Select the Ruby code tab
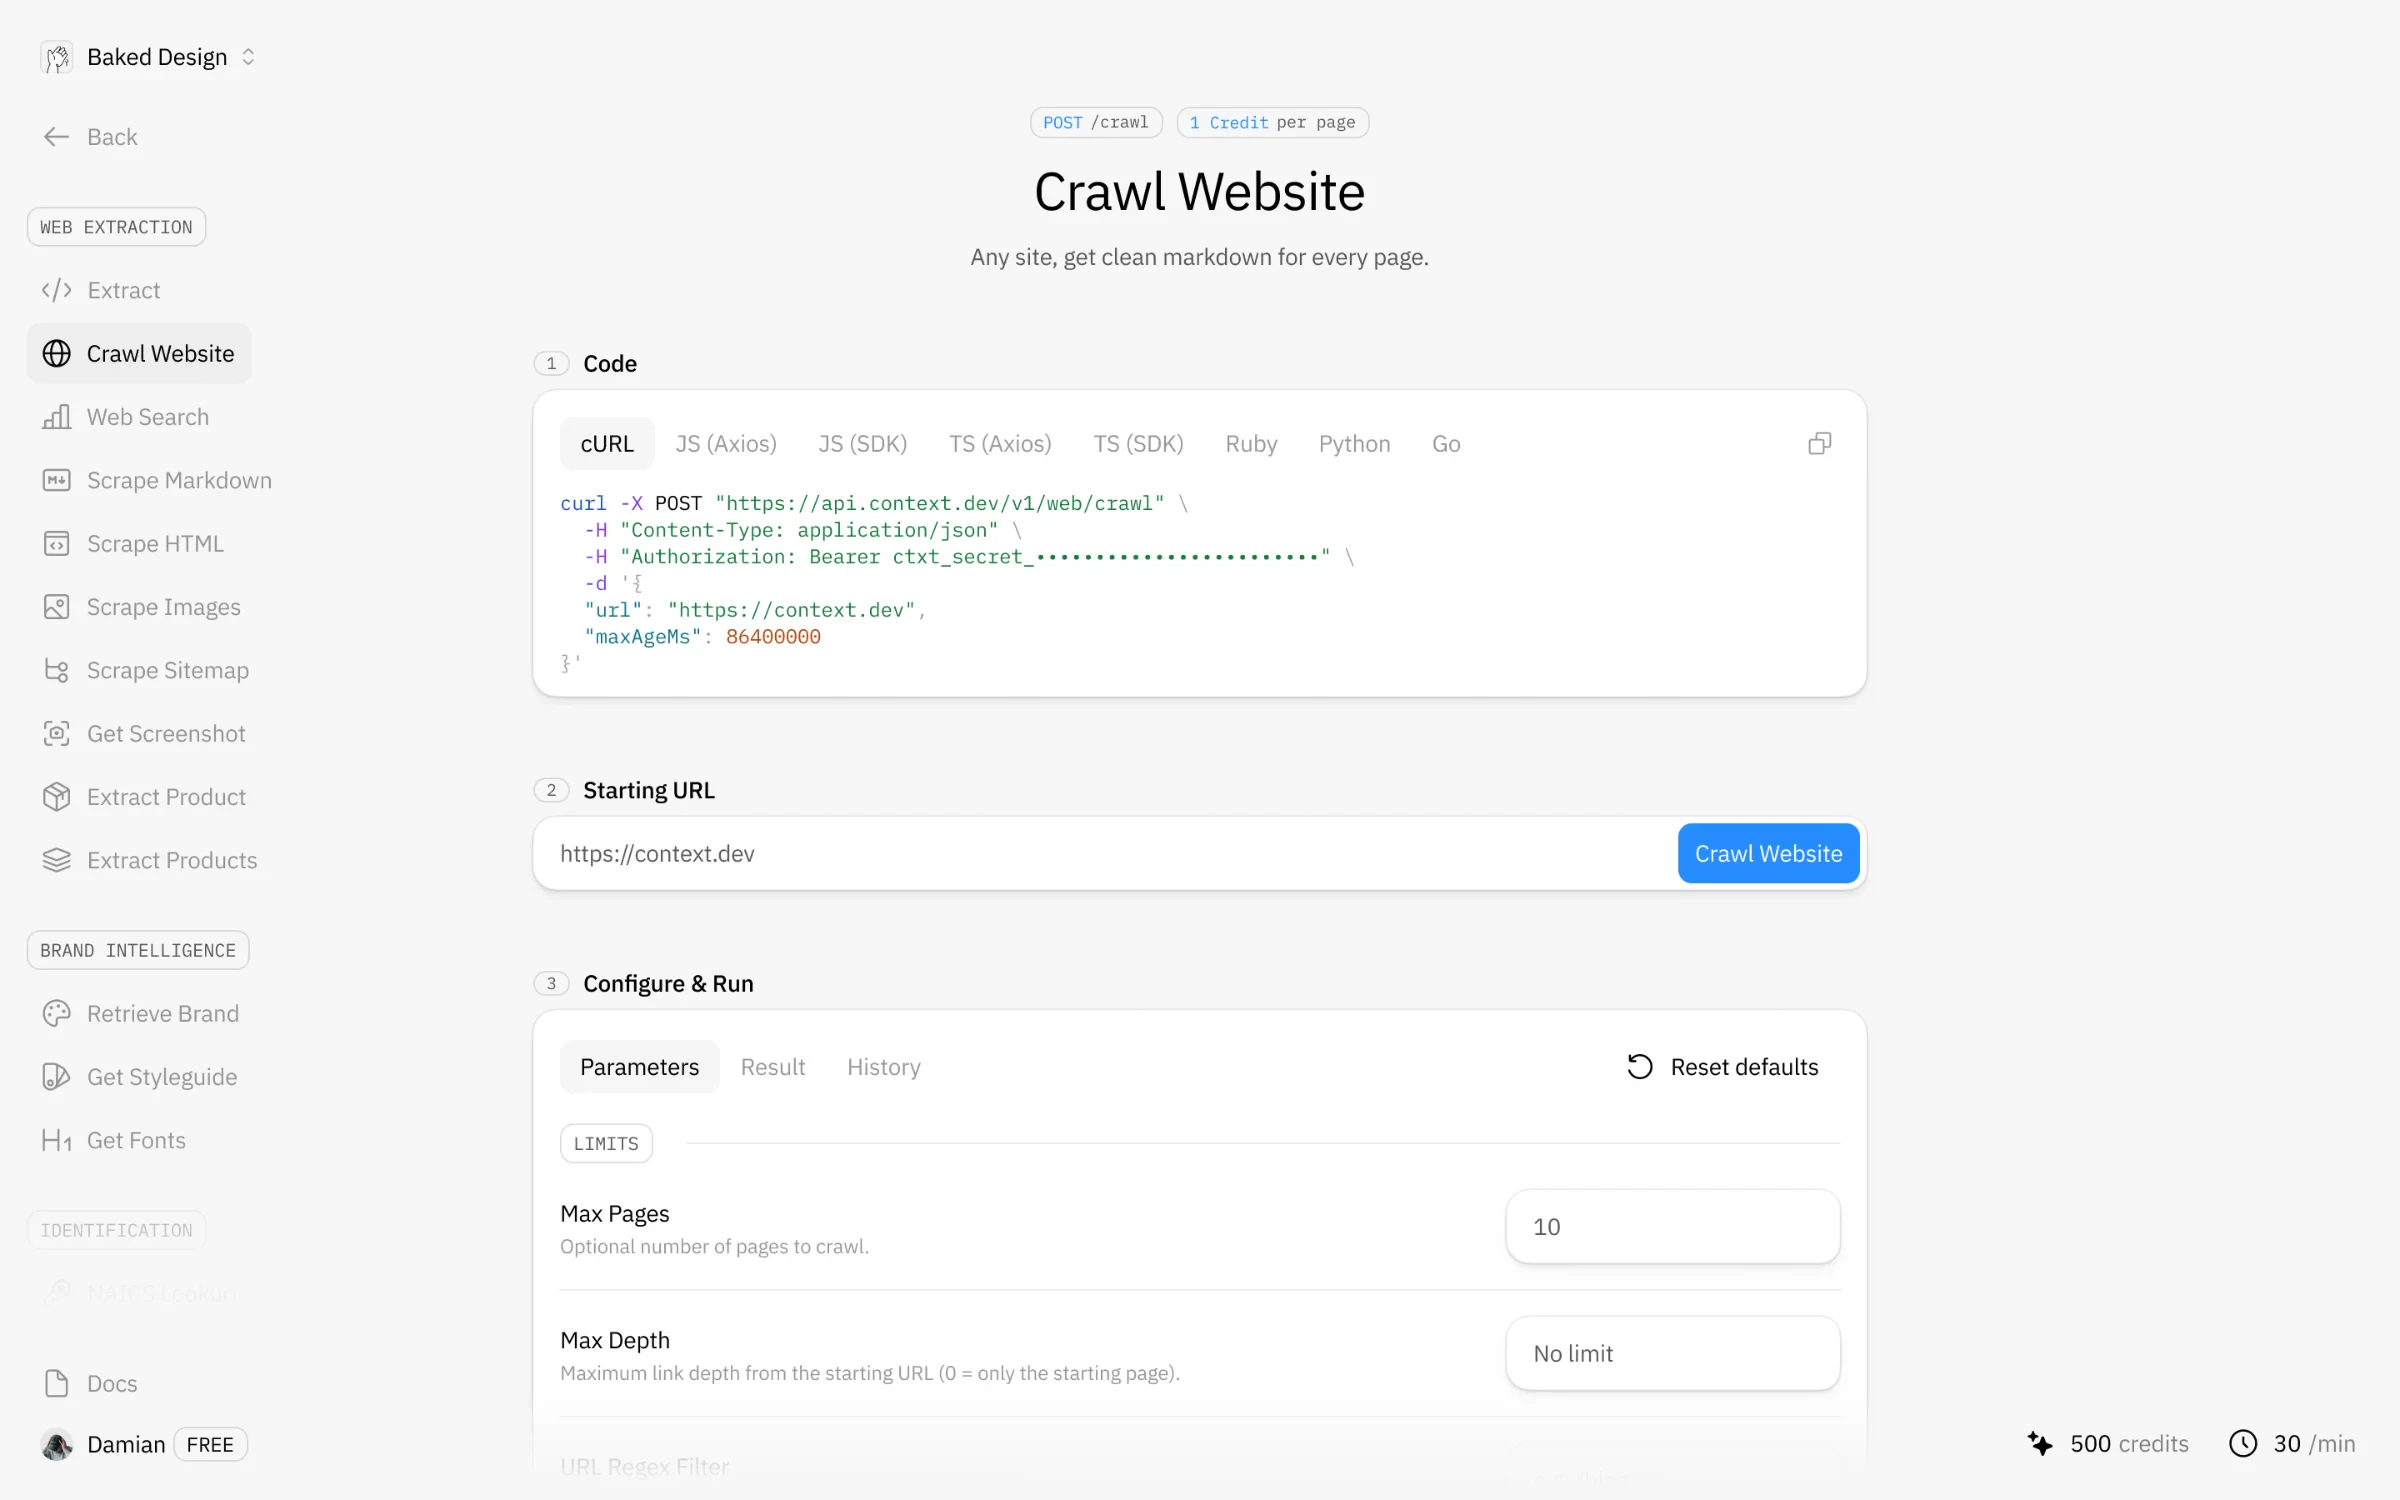Image resolution: width=2400 pixels, height=1500 pixels. [1251, 444]
